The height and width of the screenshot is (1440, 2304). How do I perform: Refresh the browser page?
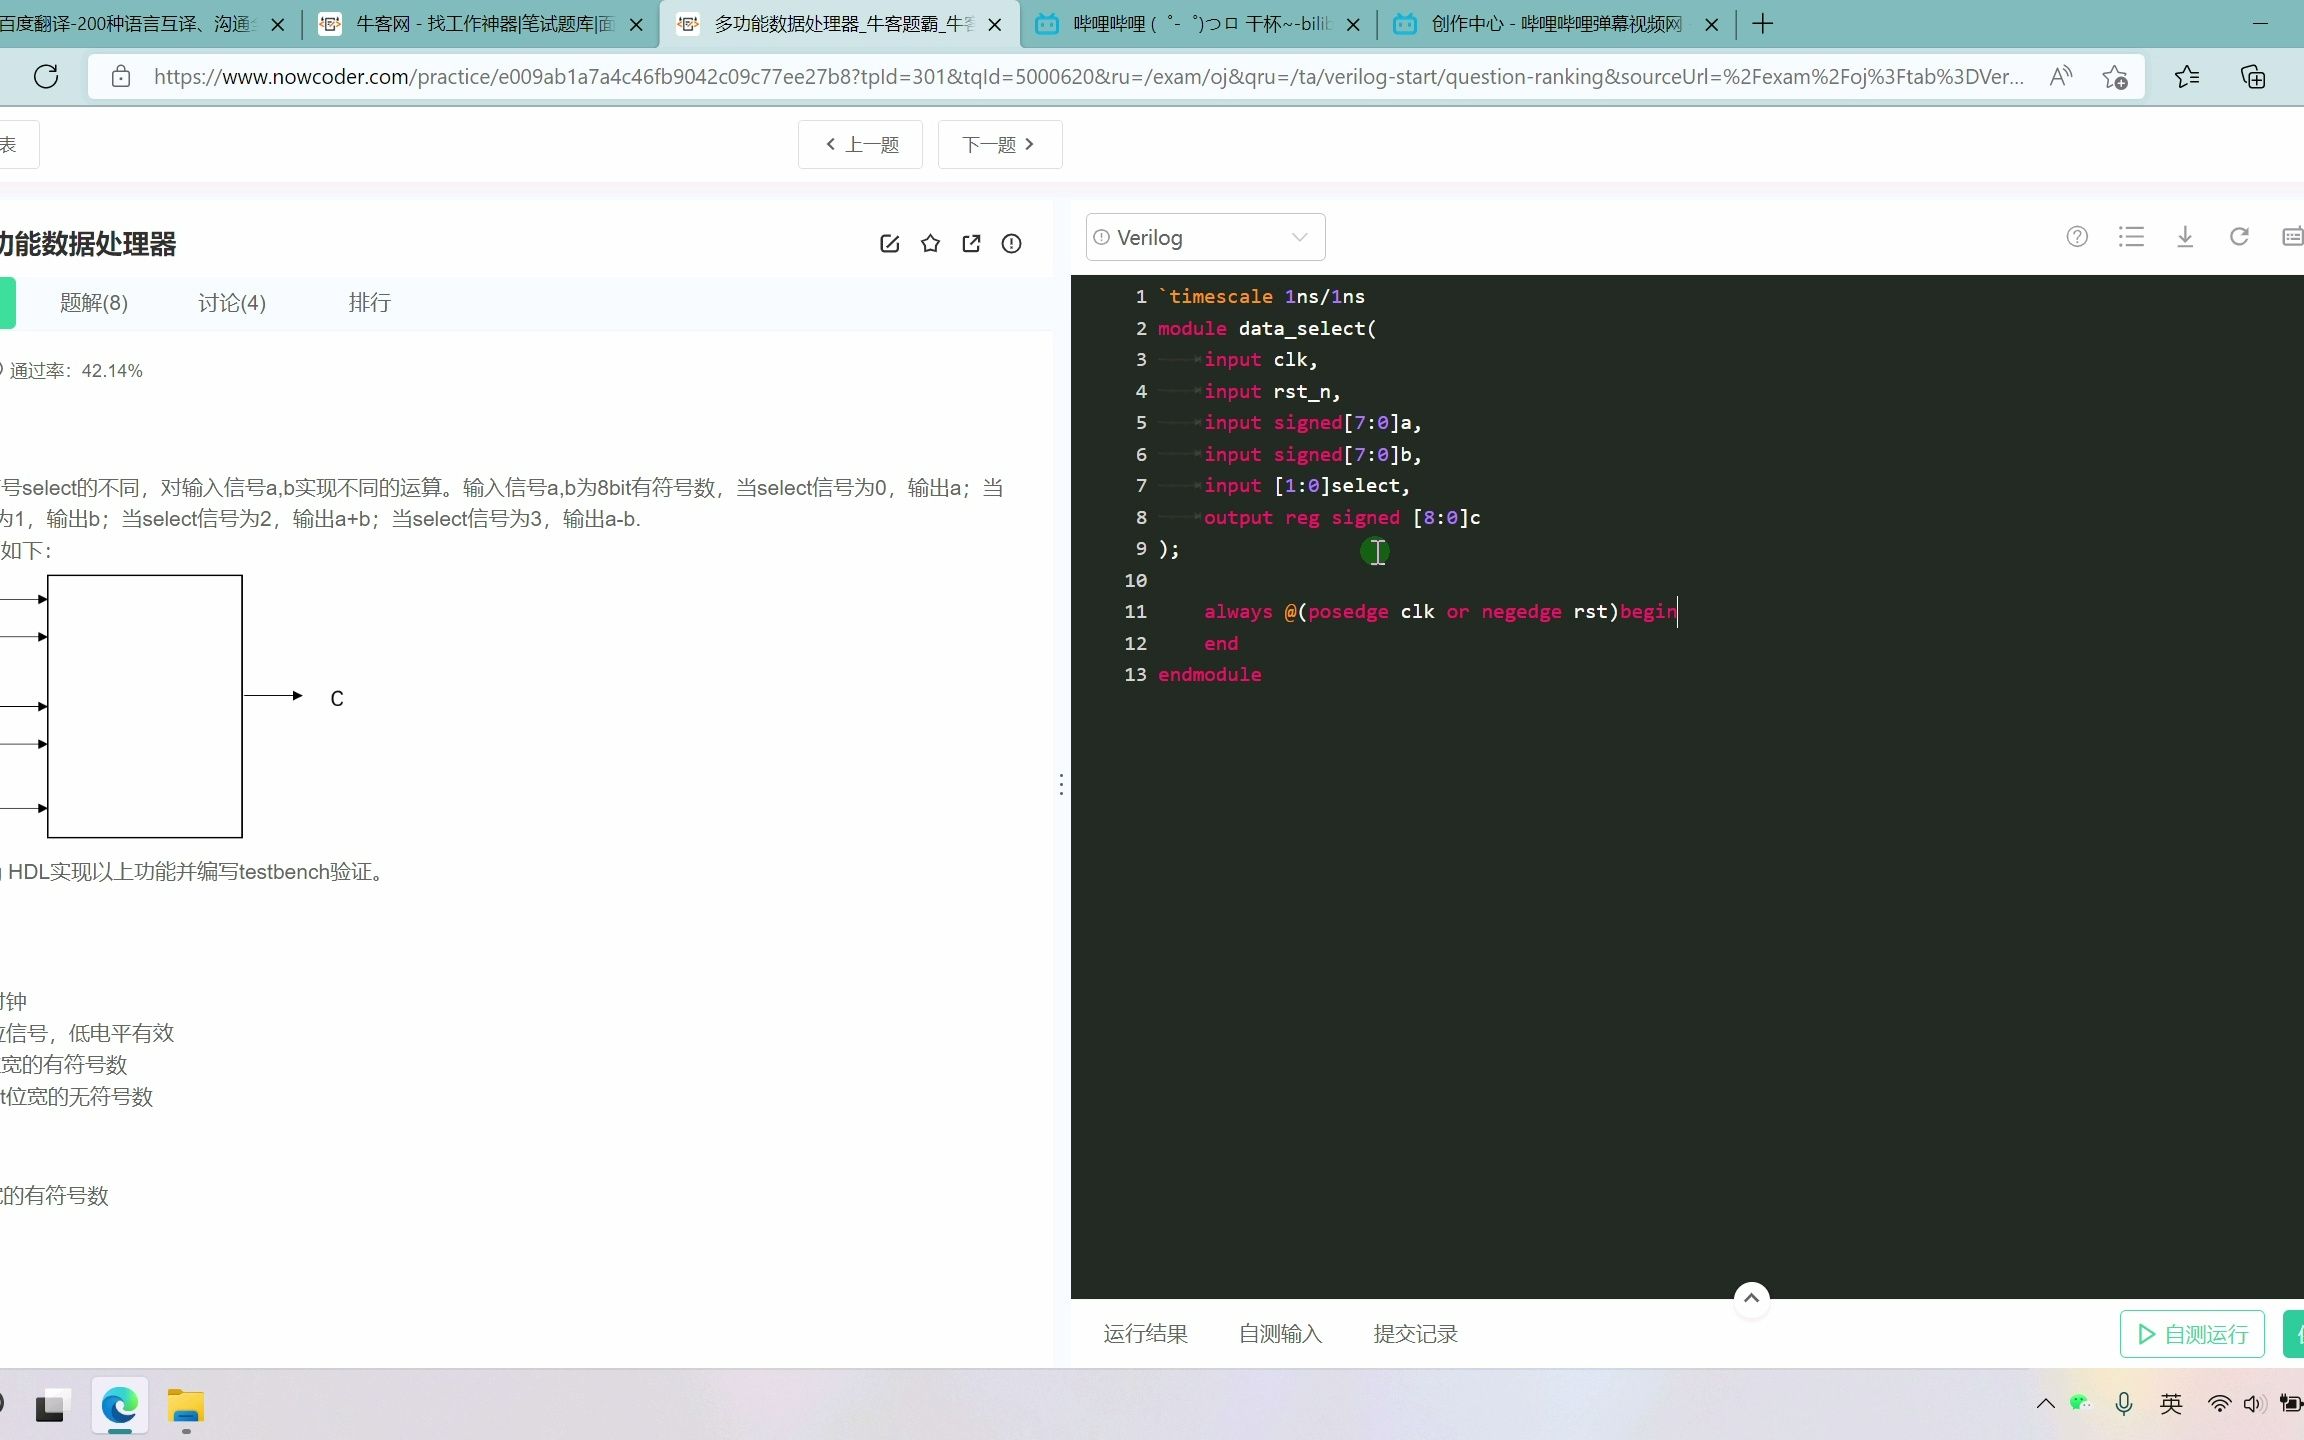point(46,77)
